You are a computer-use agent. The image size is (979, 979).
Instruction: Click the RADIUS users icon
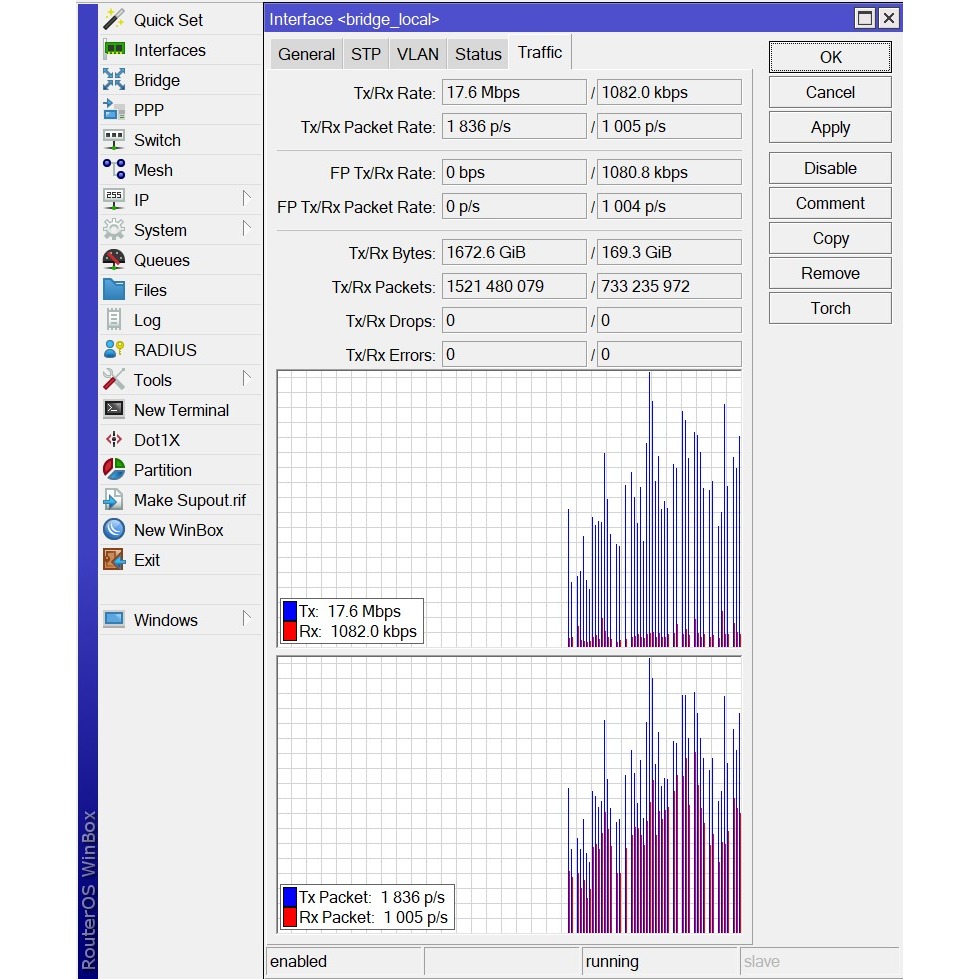coord(114,349)
